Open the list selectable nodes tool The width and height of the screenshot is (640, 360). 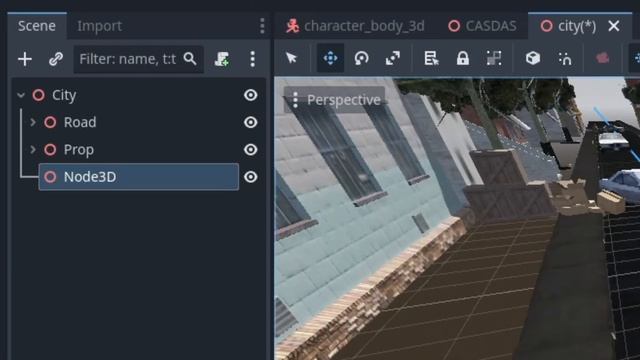click(x=431, y=58)
